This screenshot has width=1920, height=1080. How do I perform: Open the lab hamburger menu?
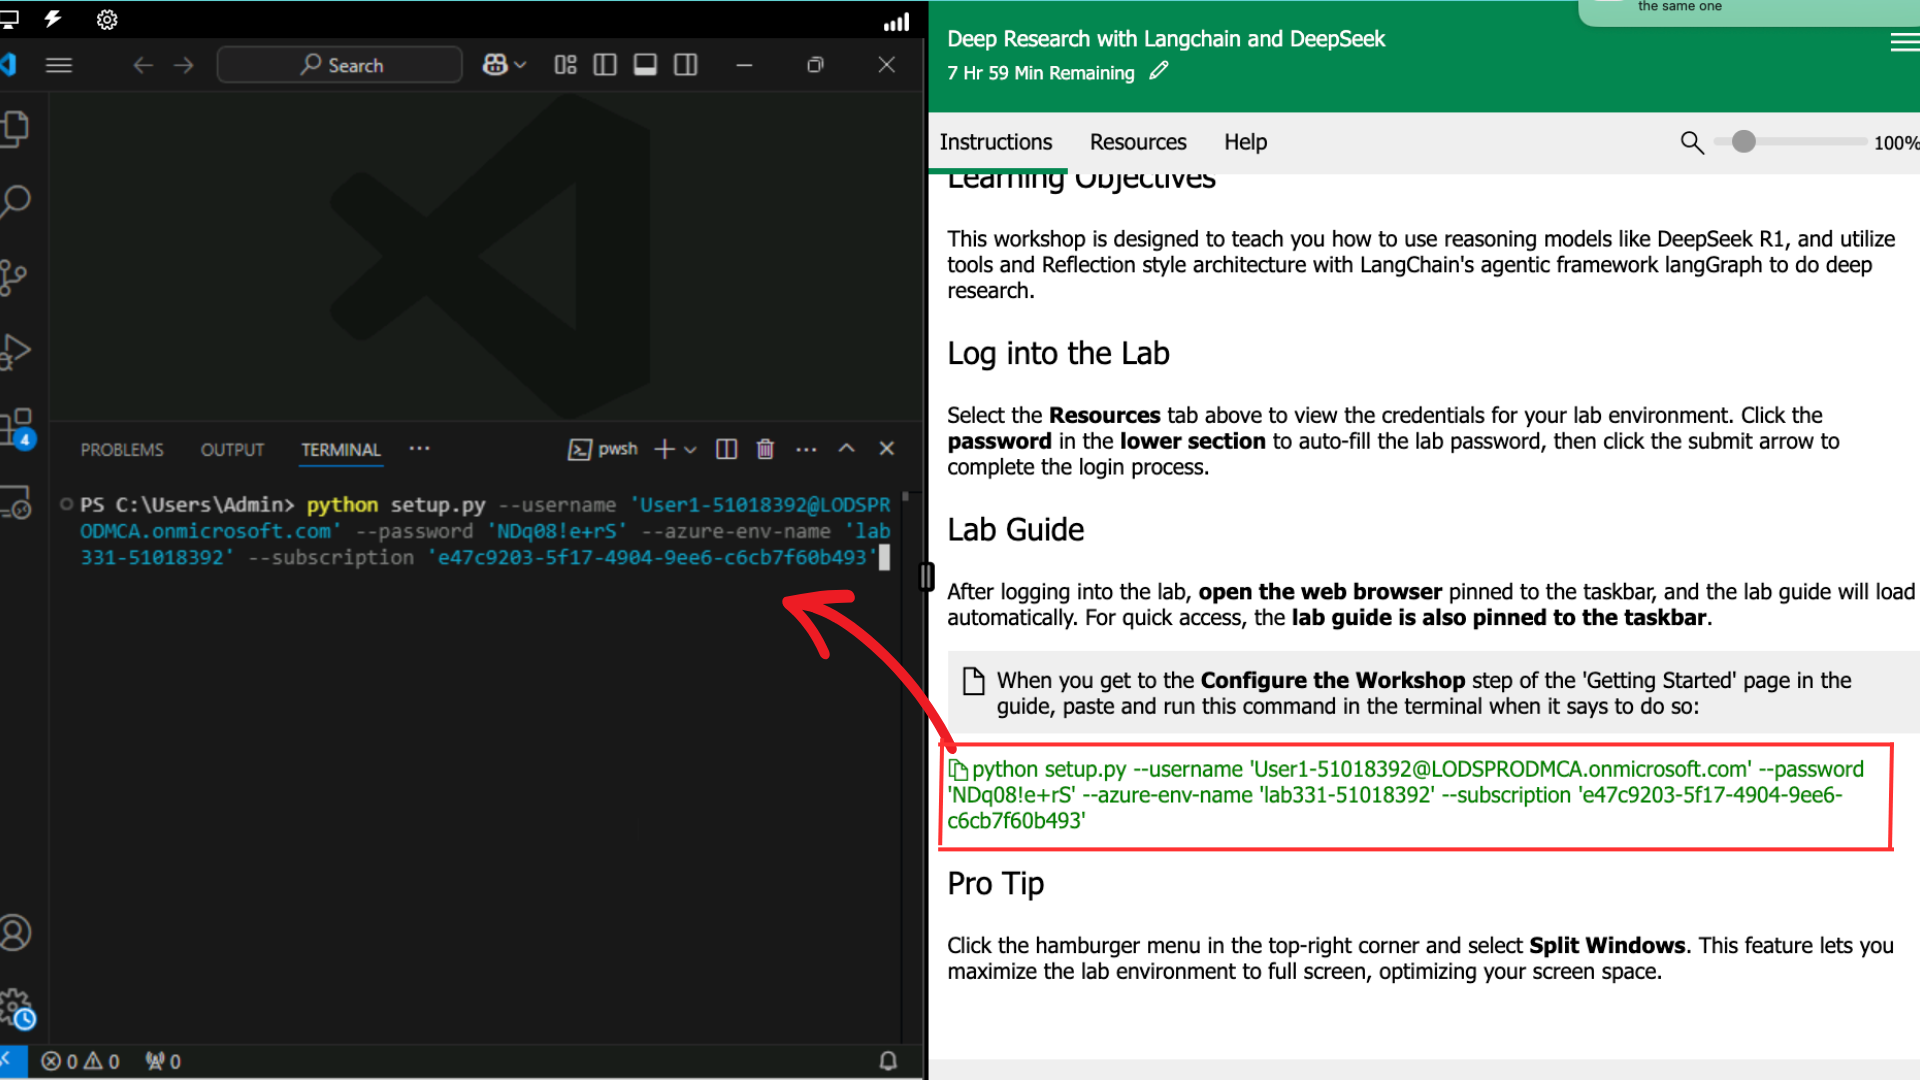coord(1905,41)
